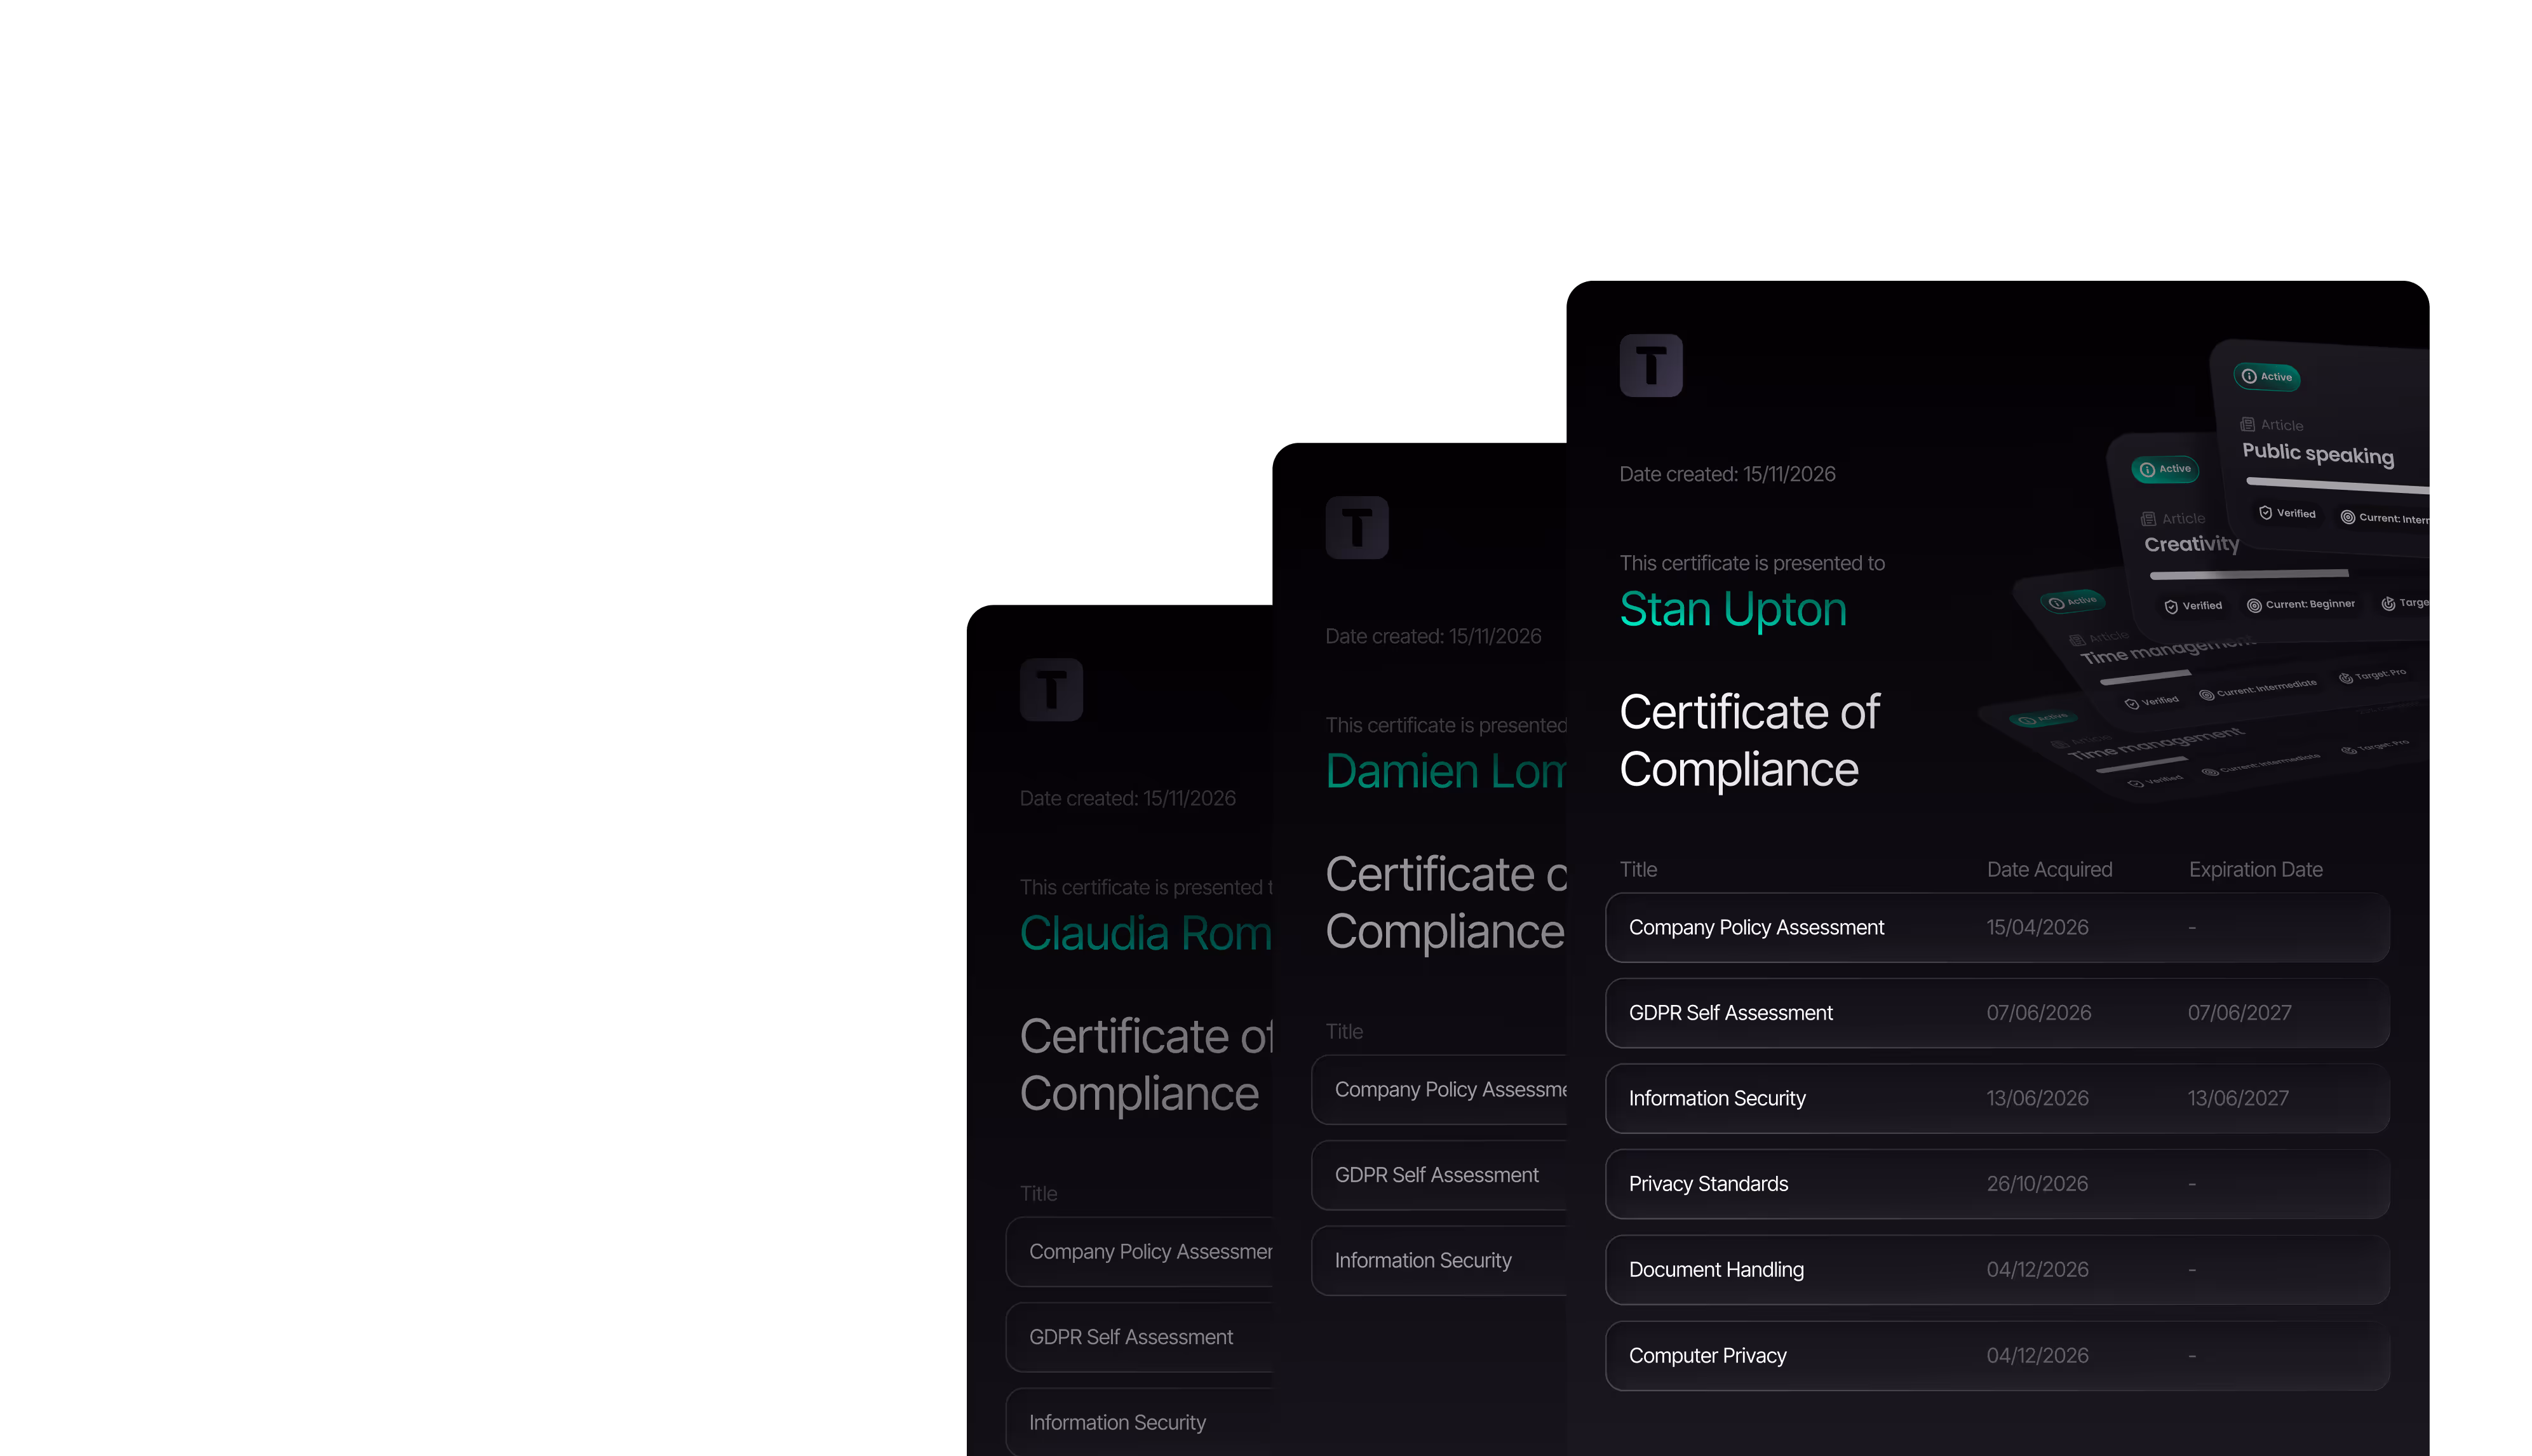Screen dimensions: 2532x1456
Task: Click the Date Acquired column header
Action: click(x=2049, y=870)
